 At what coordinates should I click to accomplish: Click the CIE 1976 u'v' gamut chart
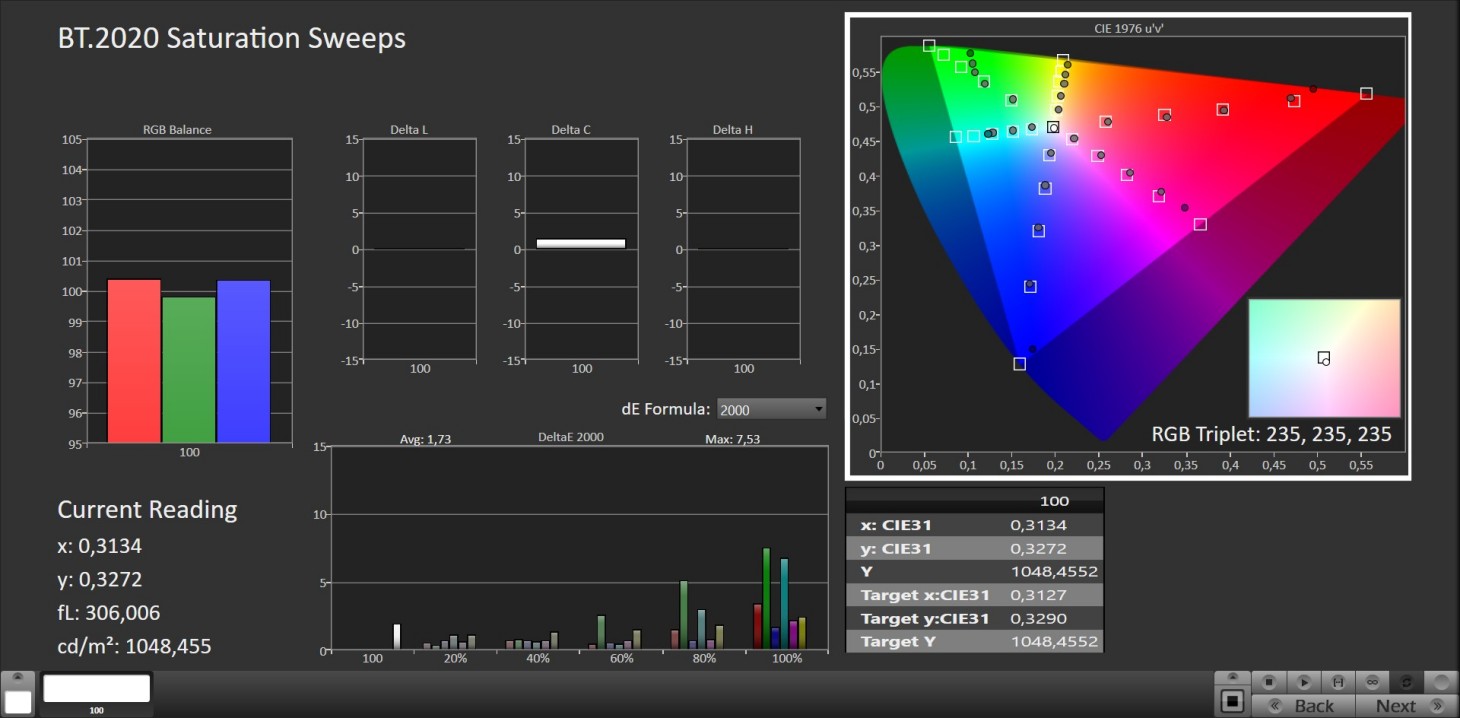(1128, 246)
